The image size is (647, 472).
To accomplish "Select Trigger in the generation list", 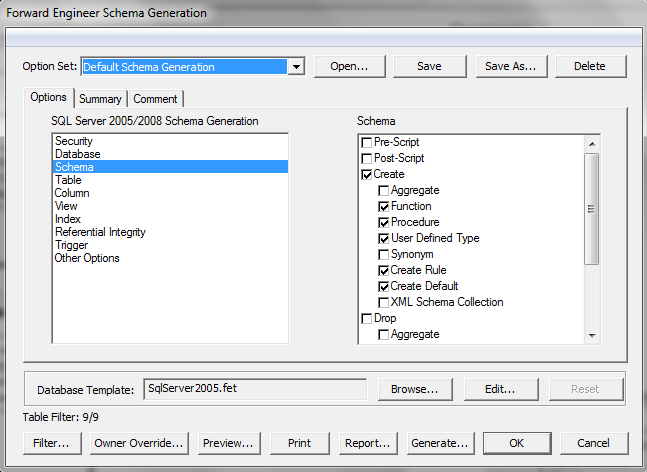I will [x=170, y=245].
